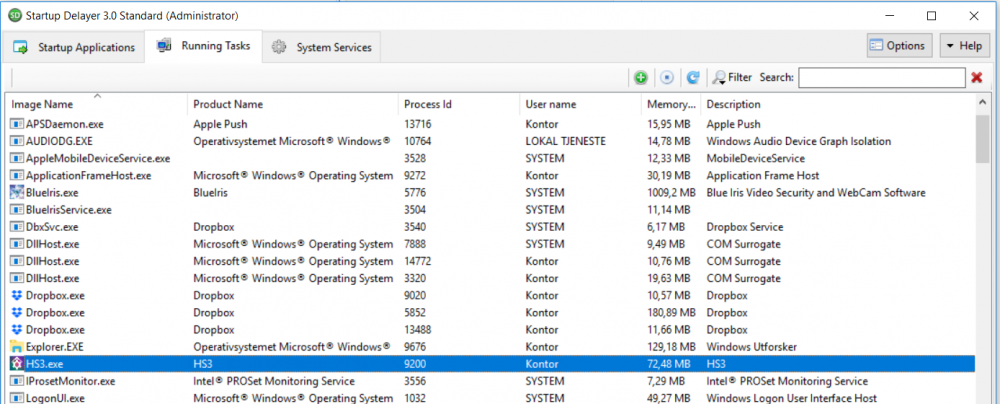Open the Help dropdown menu

click(x=964, y=46)
